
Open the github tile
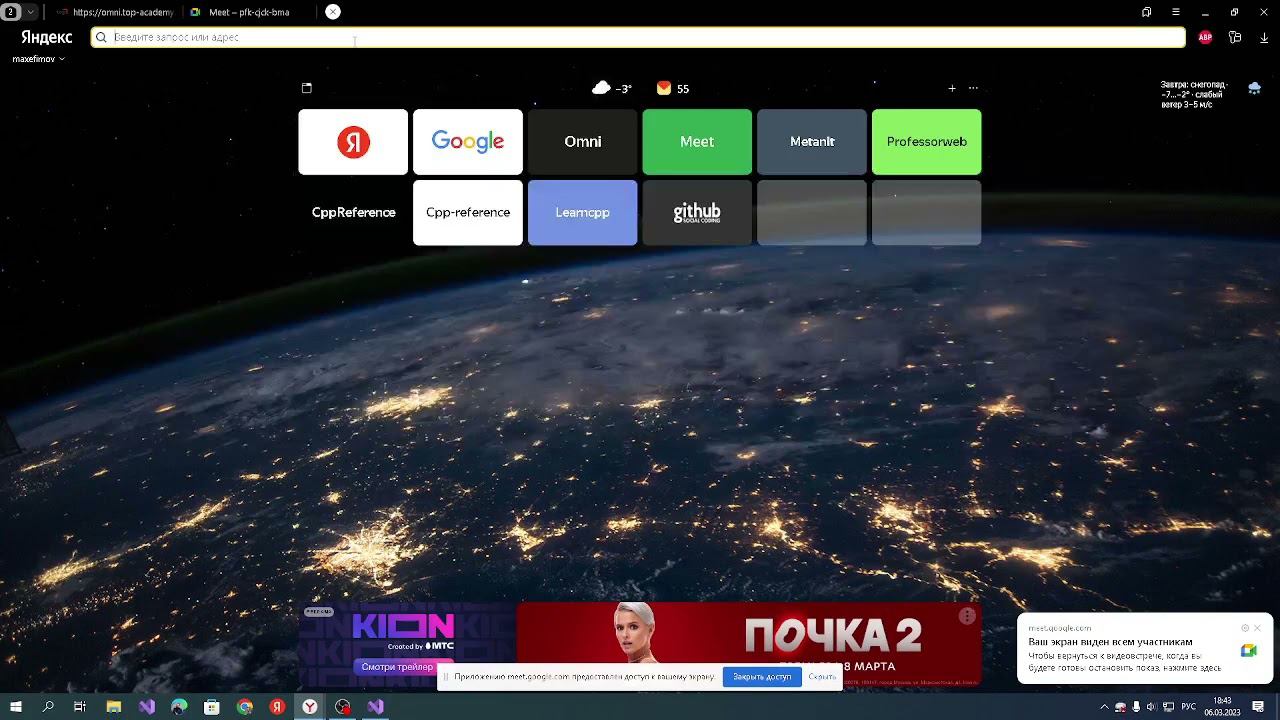pos(697,212)
